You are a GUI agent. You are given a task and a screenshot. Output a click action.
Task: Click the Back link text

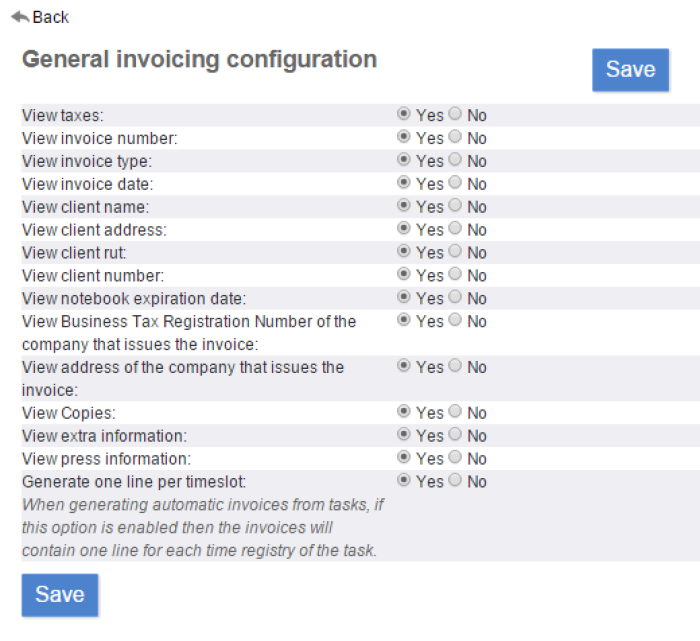tap(51, 17)
